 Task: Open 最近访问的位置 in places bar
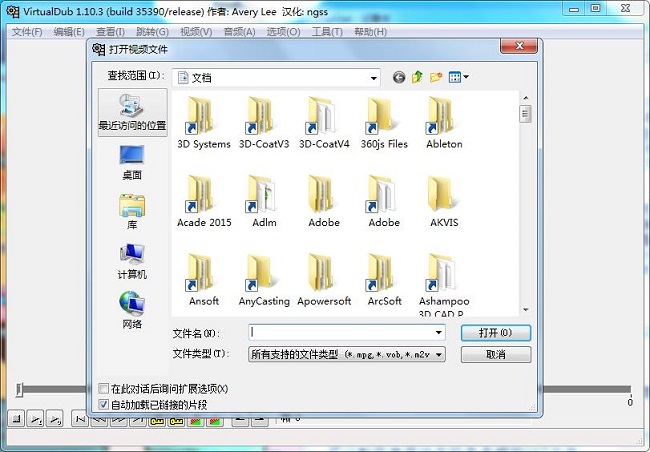coord(133,112)
